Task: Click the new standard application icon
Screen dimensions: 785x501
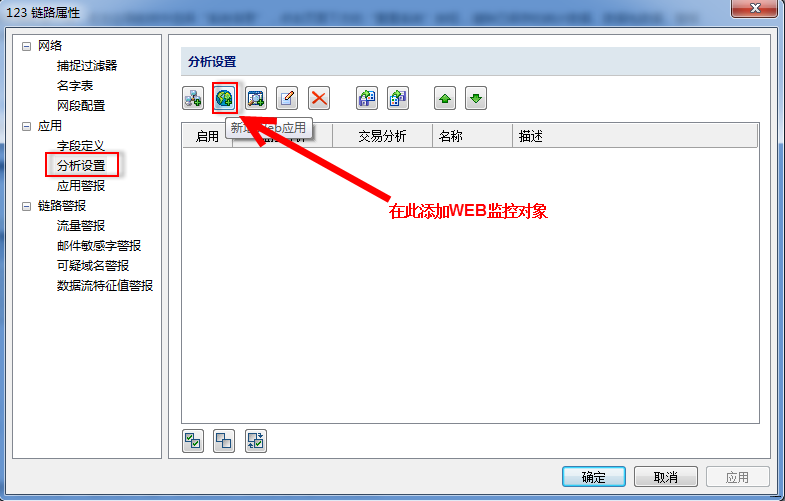Action: click(193, 98)
